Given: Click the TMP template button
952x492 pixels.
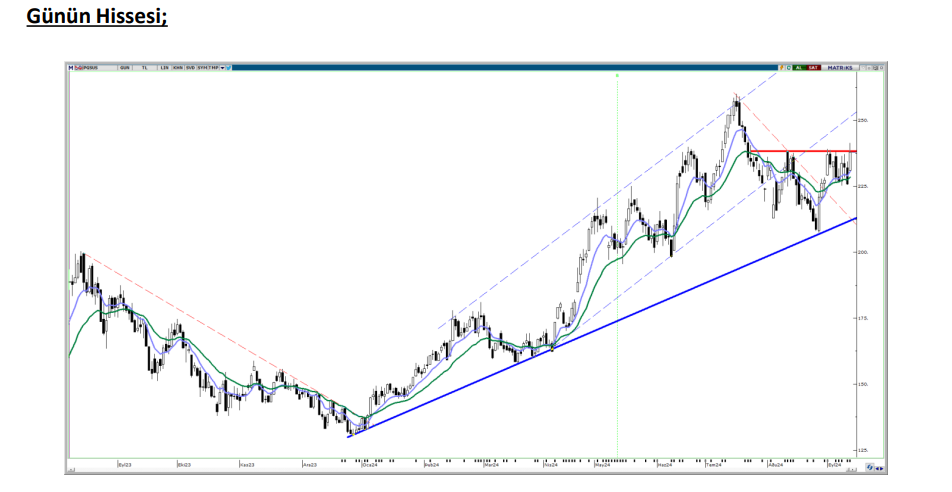Looking at the screenshot, I should point(214,67).
